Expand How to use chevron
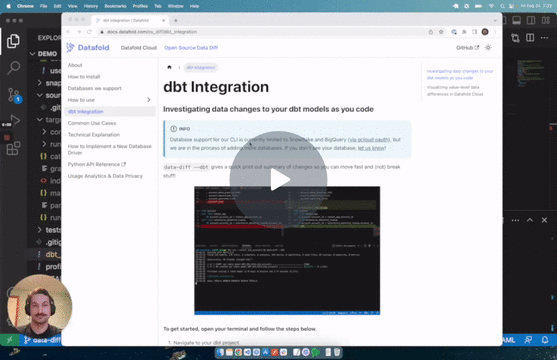The height and width of the screenshot is (360, 557). tap(148, 100)
